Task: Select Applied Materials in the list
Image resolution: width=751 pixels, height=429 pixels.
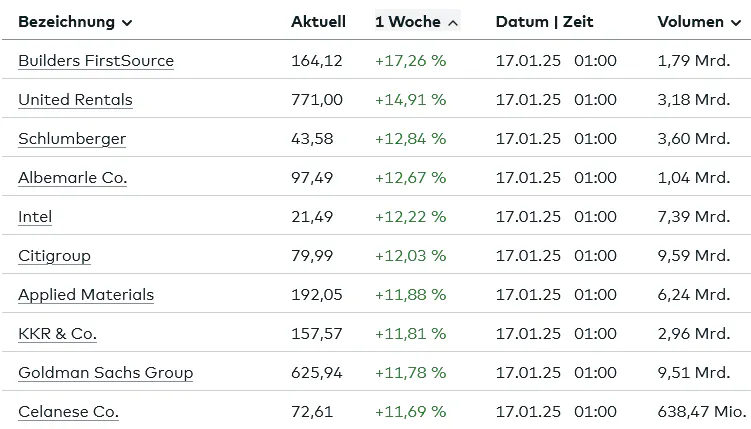Action: coord(86,294)
